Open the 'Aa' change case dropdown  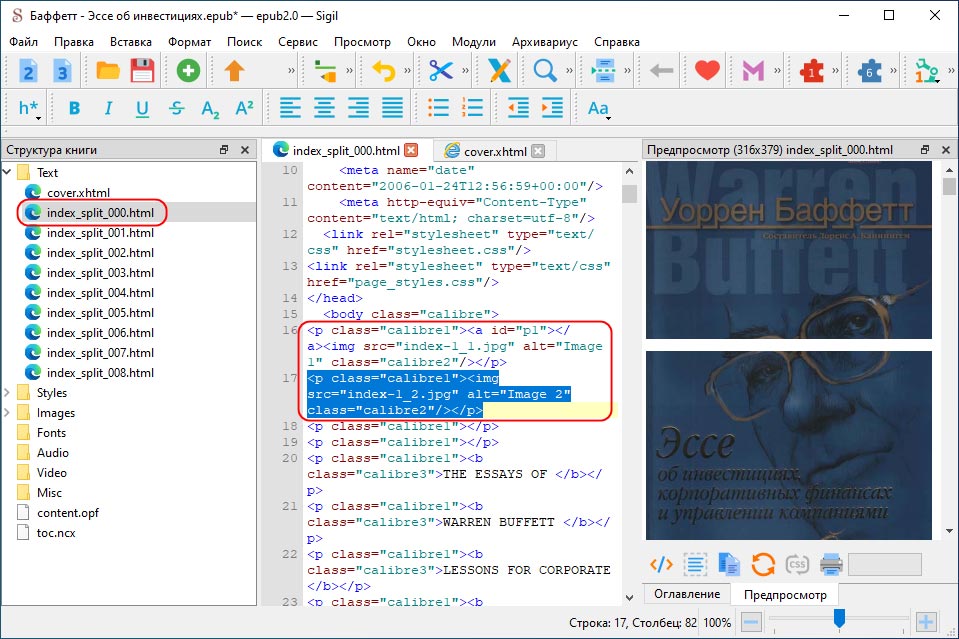click(x=599, y=109)
